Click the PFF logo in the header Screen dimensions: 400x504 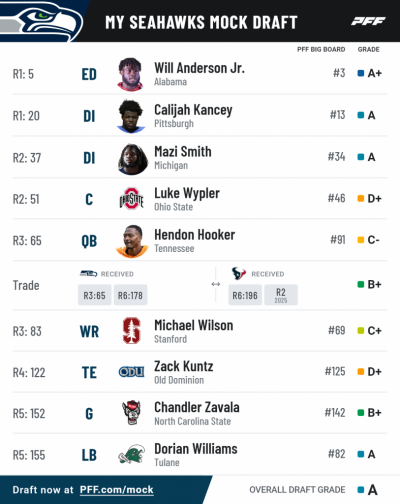coord(368,21)
